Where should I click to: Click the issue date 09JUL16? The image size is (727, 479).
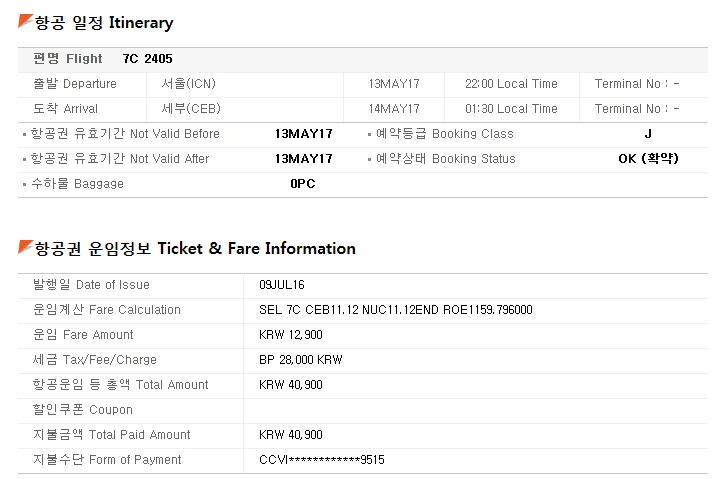[x=282, y=285]
